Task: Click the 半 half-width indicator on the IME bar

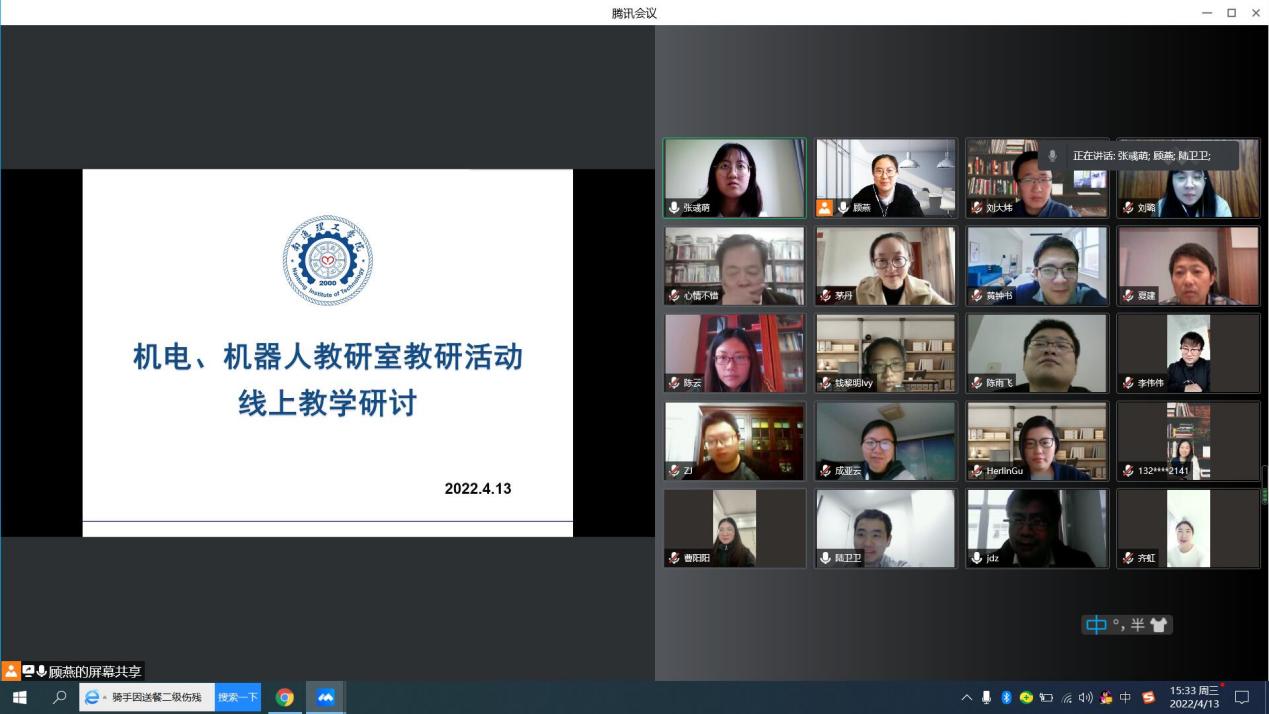Action: click(1137, 625)
